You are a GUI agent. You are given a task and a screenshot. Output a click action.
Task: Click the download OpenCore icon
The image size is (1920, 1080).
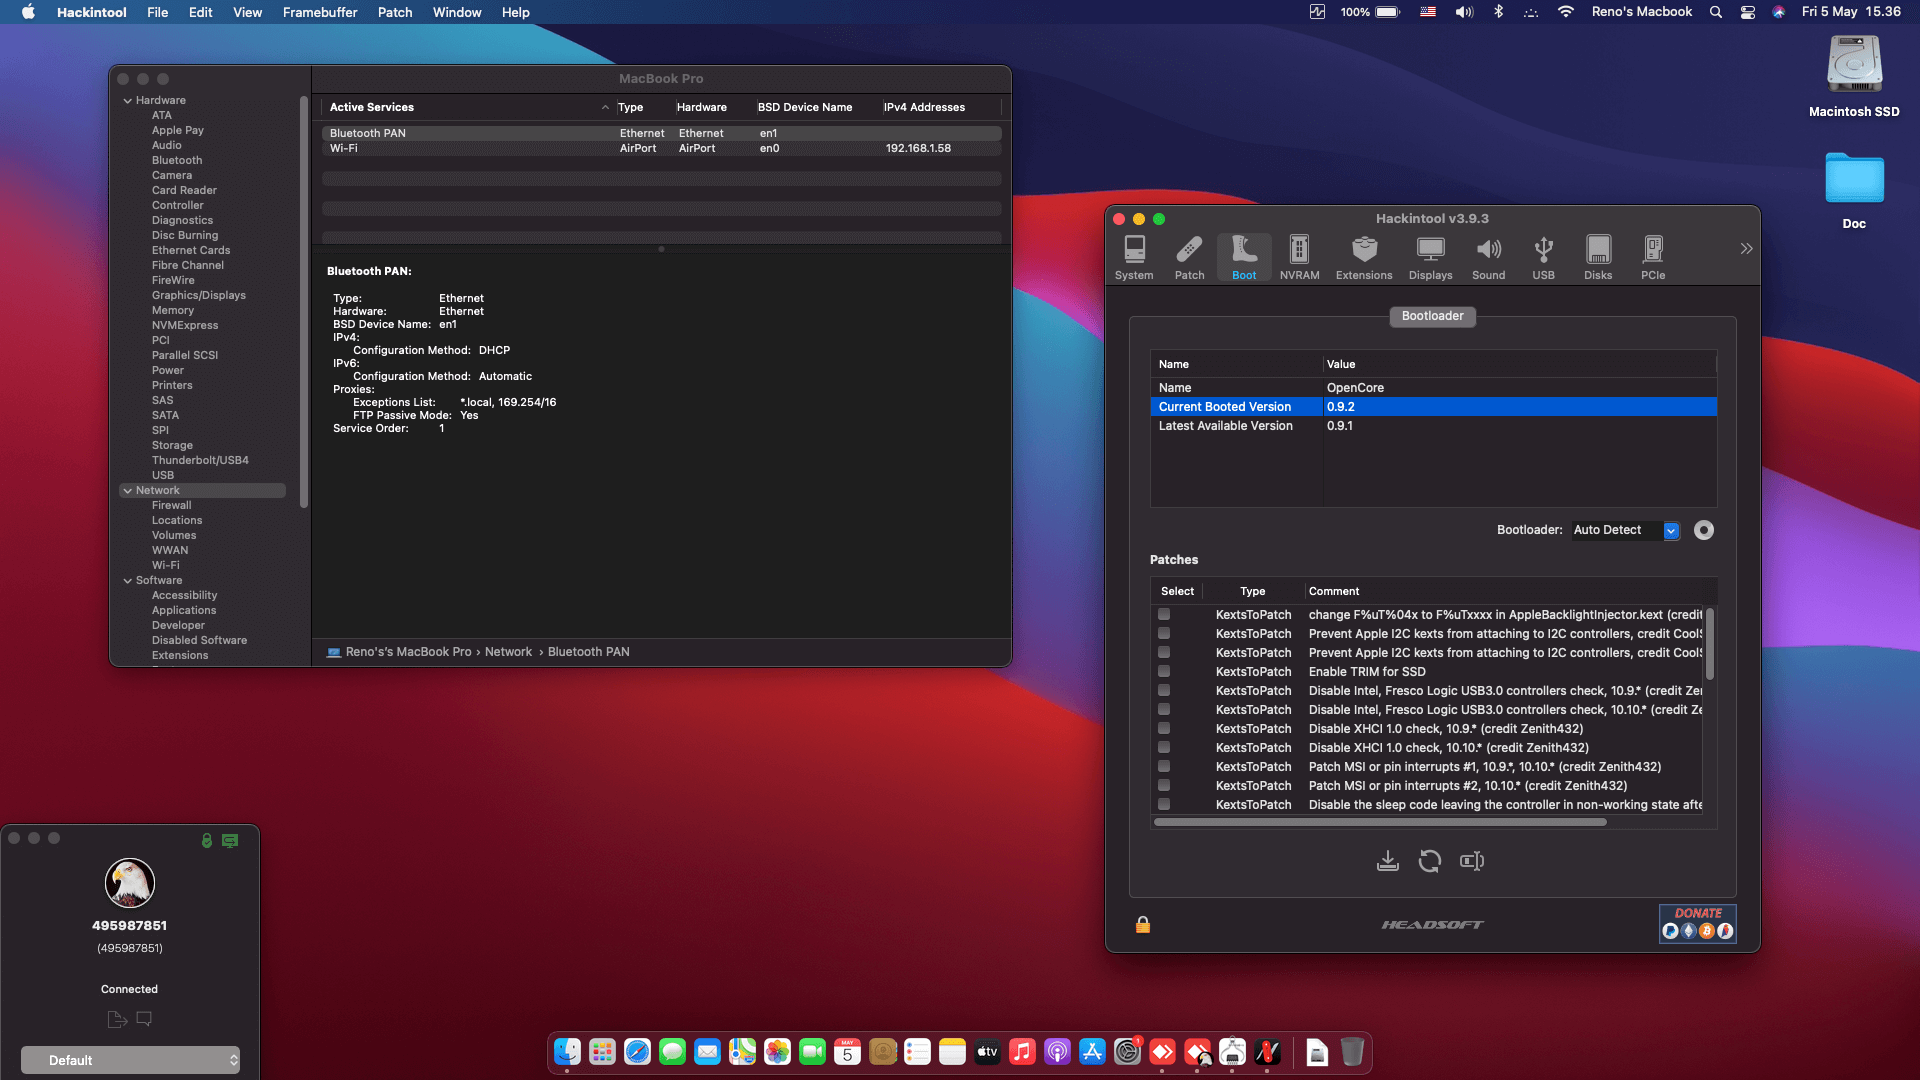(x=1386, y=860)
